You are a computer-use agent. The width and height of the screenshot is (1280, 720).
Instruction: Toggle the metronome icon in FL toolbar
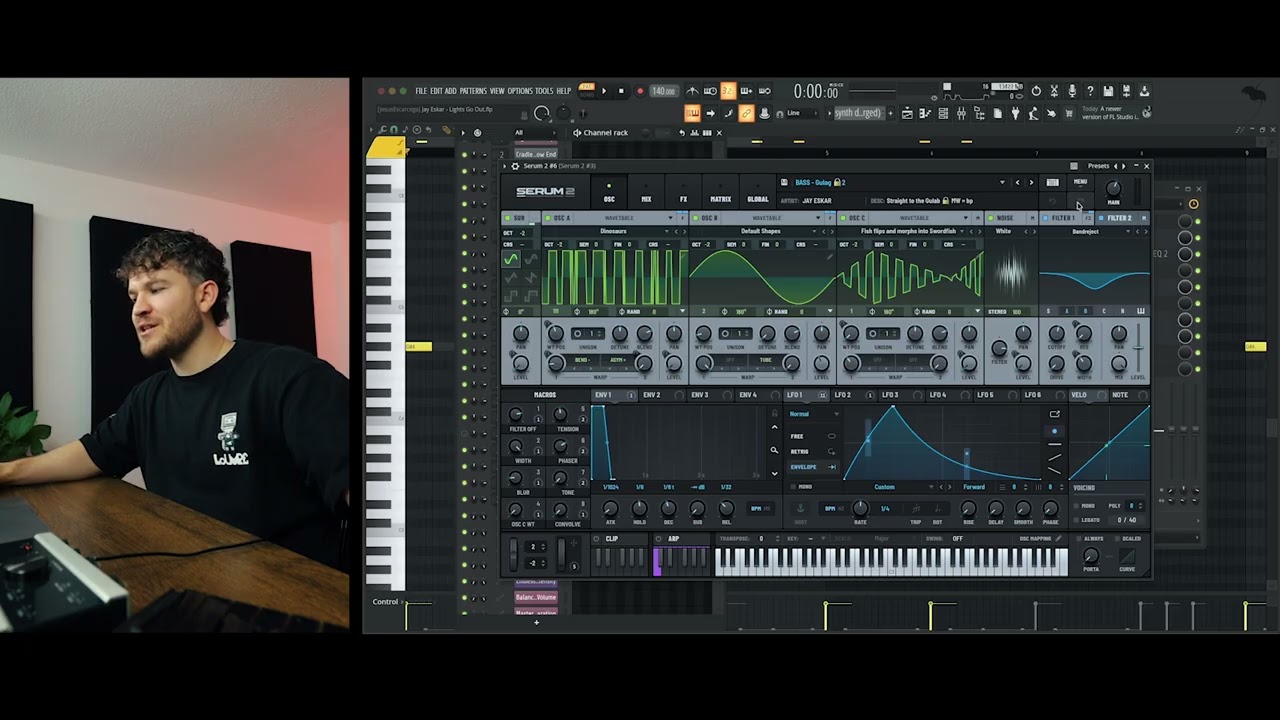(692, 91)
